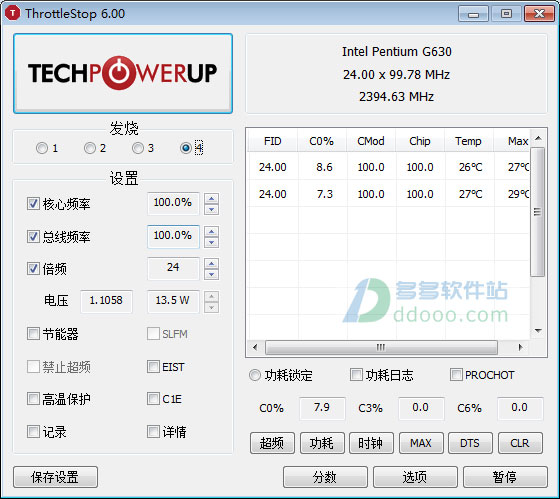The image size is (560, 499).
Task: Click the FID column header
Action: [272, 141]
